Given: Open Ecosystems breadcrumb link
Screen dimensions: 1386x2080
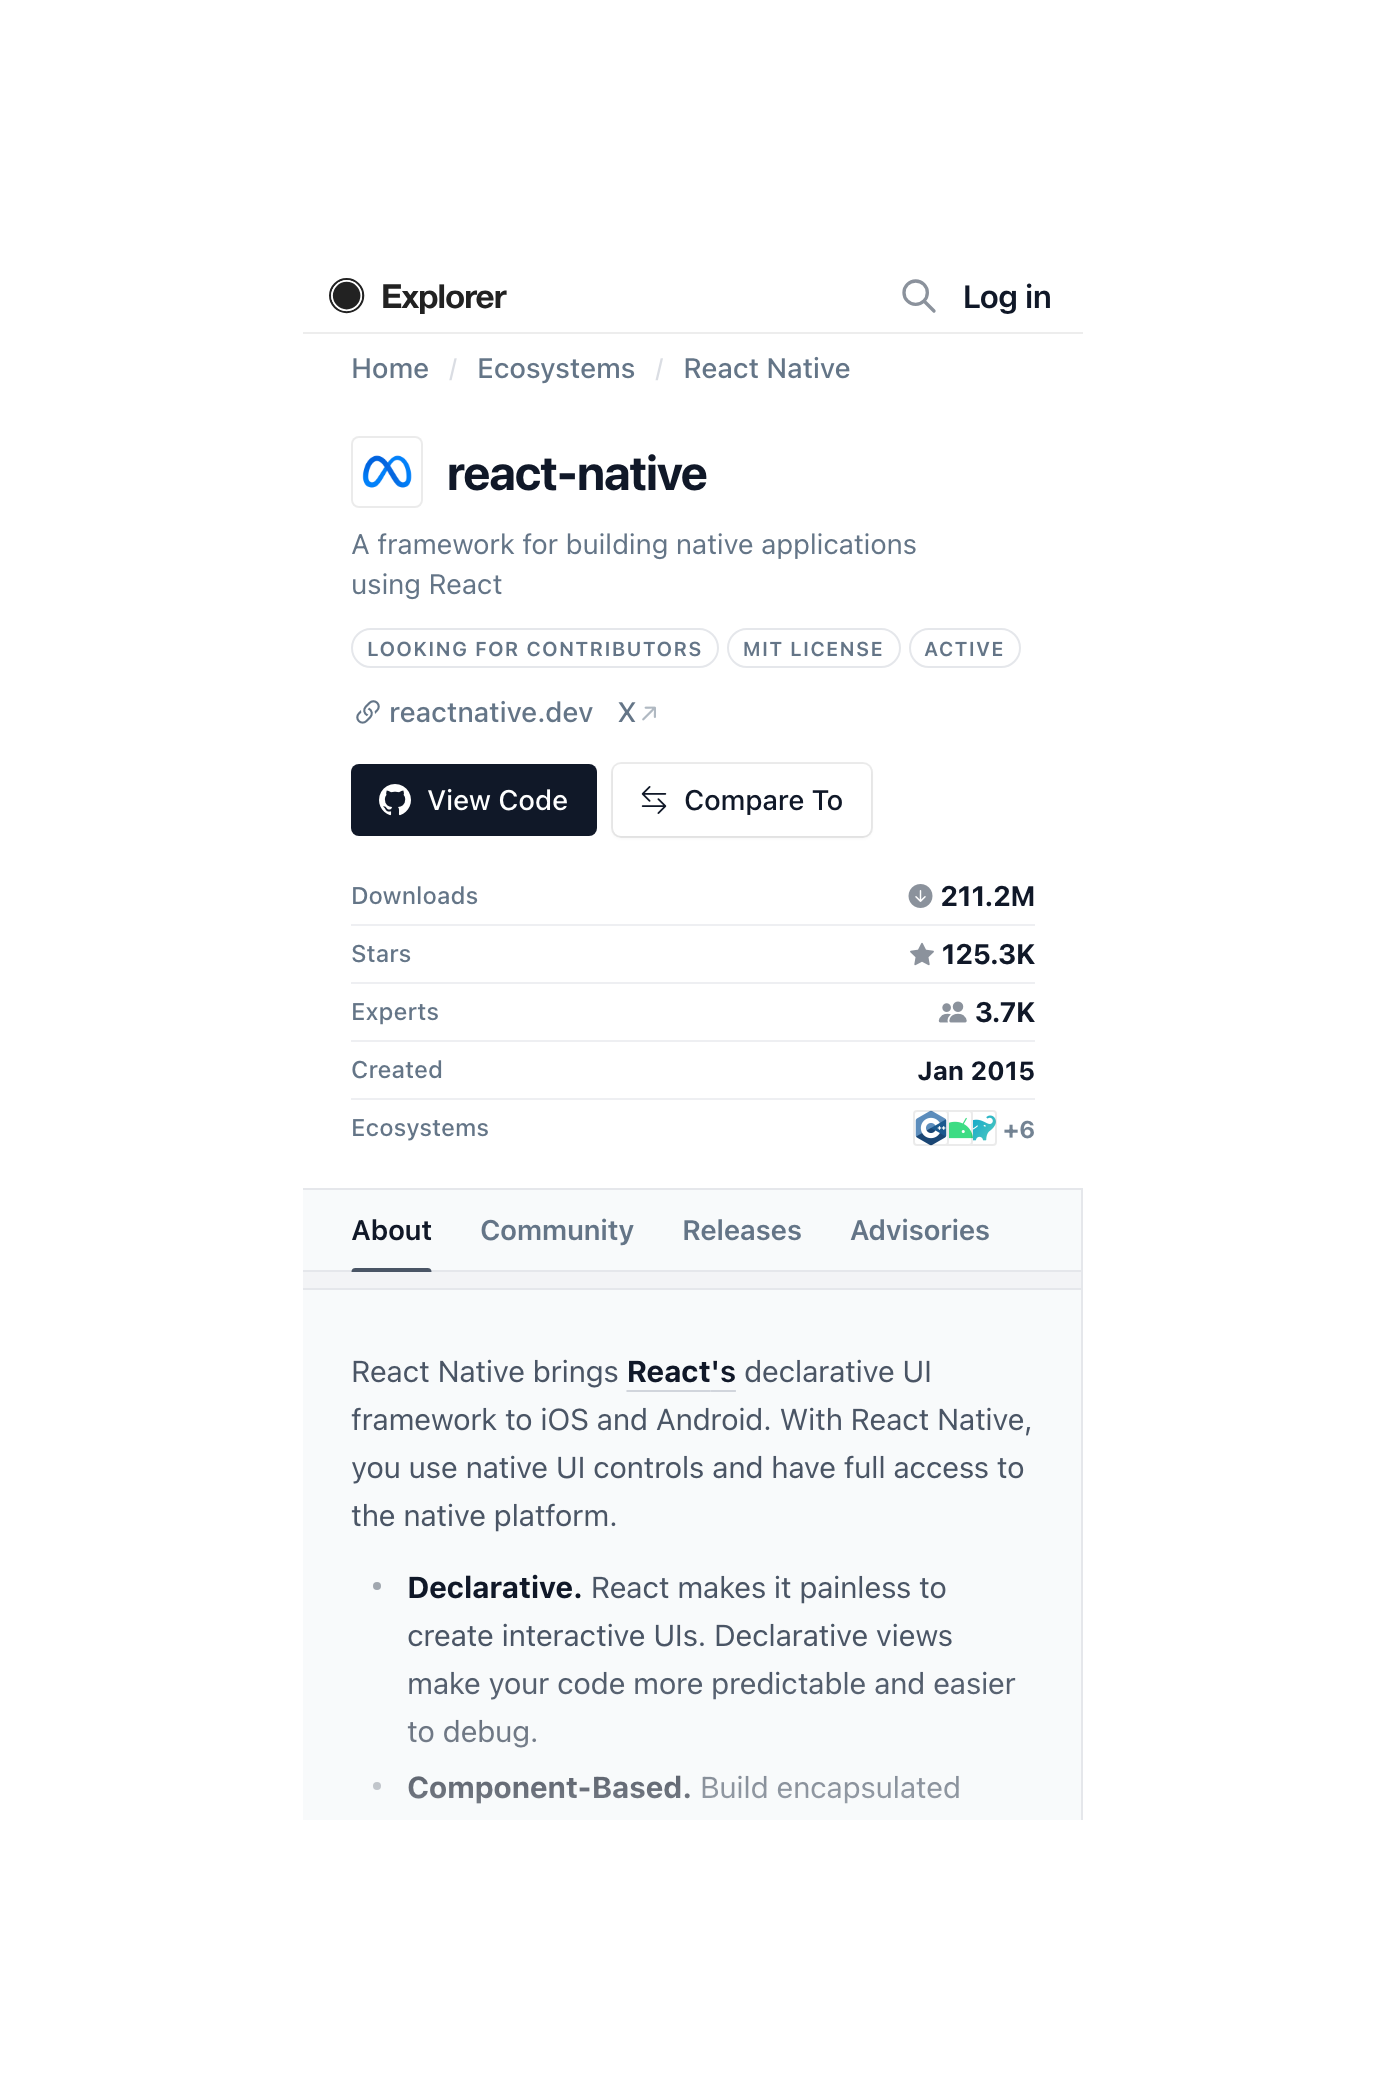Looking at the screenshot, I should [x=556, y=369].
